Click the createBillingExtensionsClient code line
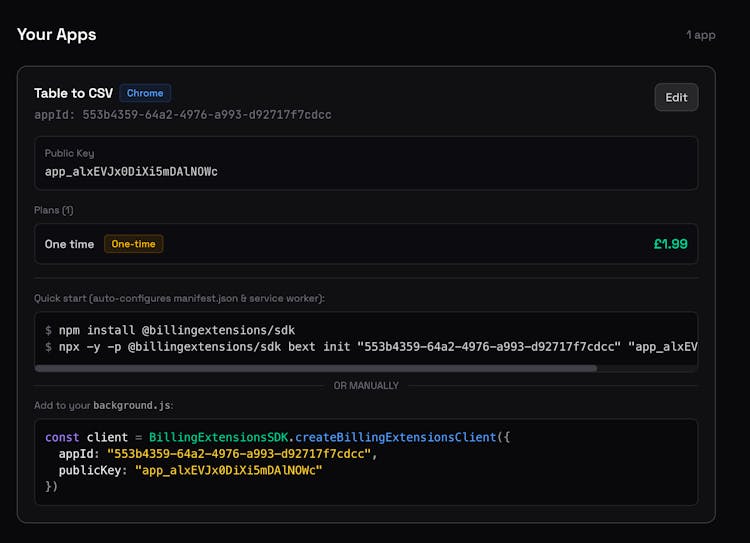This screenshot has height=543, width=750. click(x=277, y=438)
